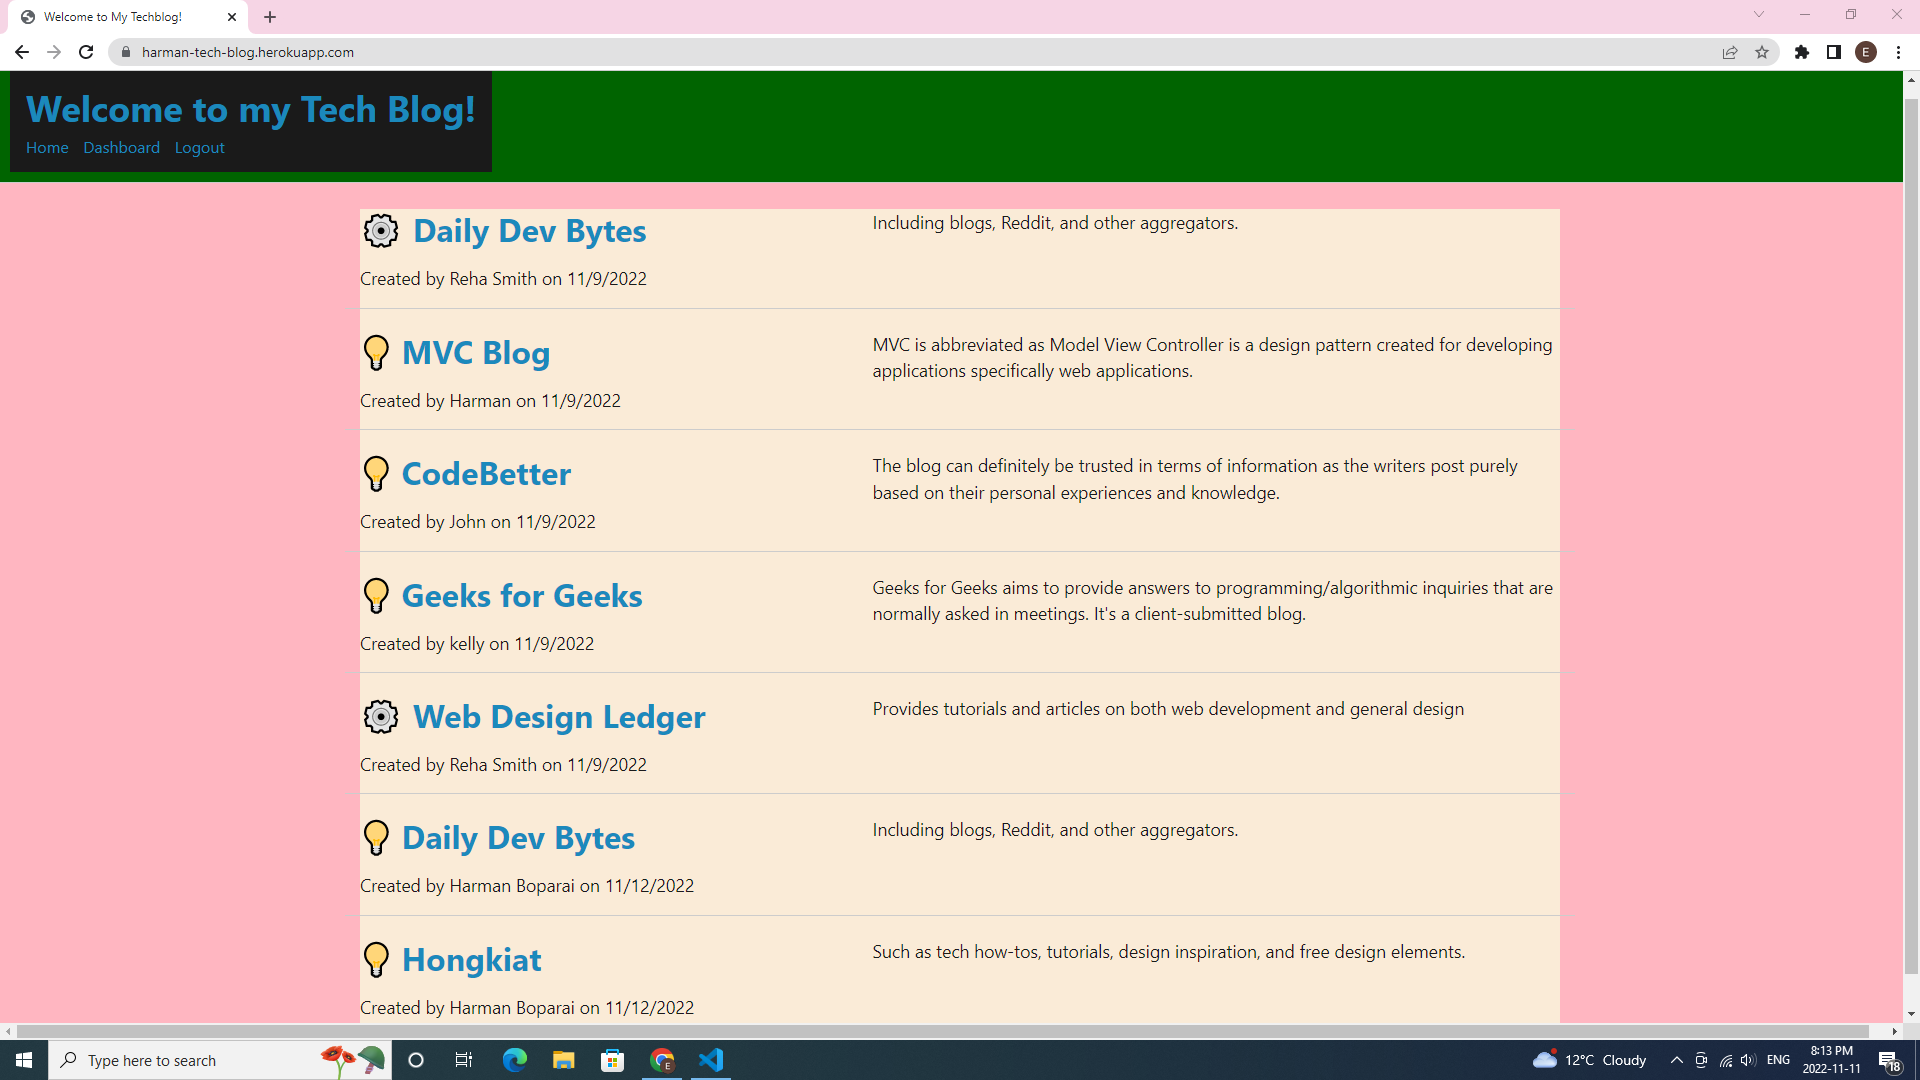Reload the page with refresh button
The width and height of the screenshot is (1920, 1080).
pyautogui.click(x=86, y=52)
